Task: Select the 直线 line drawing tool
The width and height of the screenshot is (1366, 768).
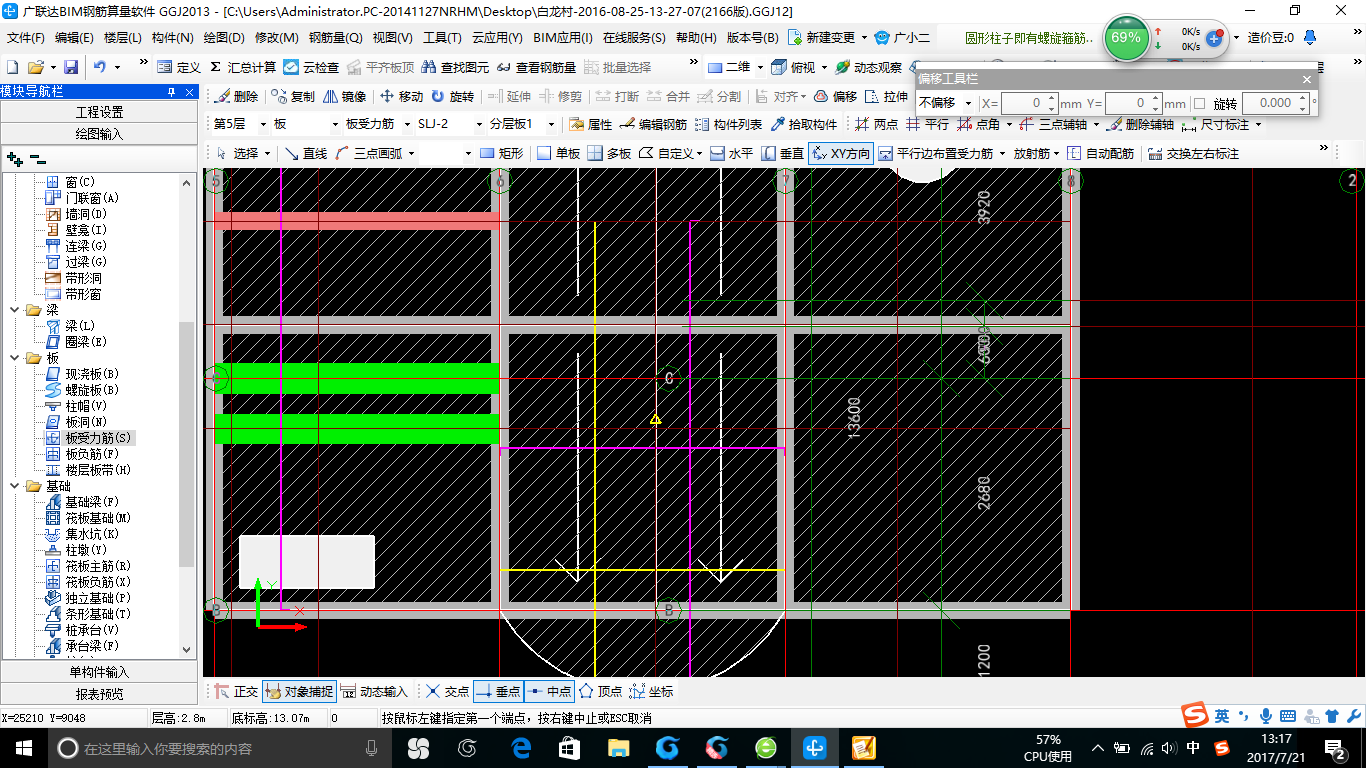Action: (305, 153)
